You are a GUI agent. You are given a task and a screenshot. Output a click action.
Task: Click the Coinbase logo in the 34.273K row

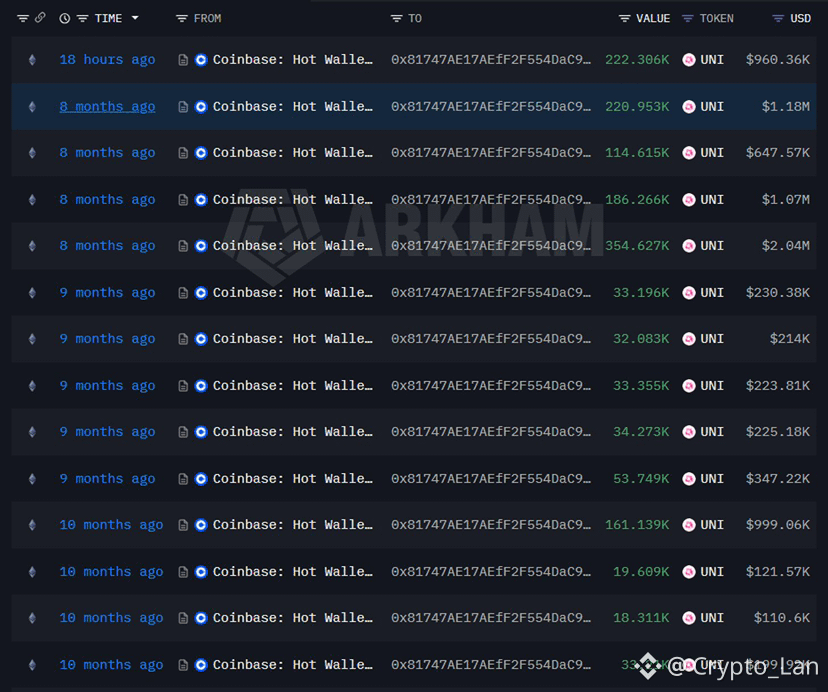(201, 432)
